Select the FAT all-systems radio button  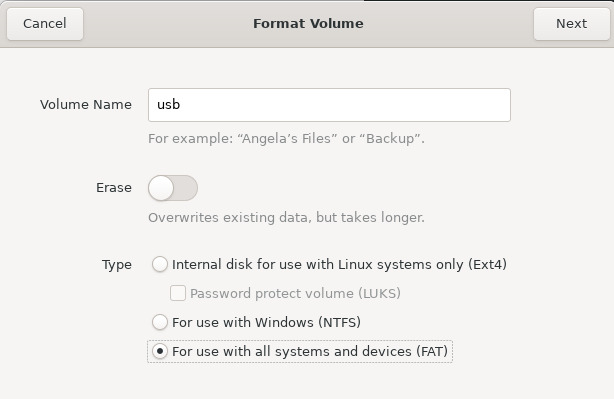(x=160, y=351)
